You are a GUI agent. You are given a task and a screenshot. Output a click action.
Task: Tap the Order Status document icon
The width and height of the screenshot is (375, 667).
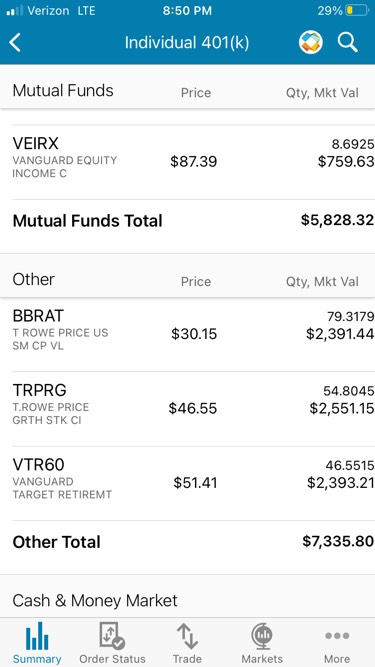(112, 636)
